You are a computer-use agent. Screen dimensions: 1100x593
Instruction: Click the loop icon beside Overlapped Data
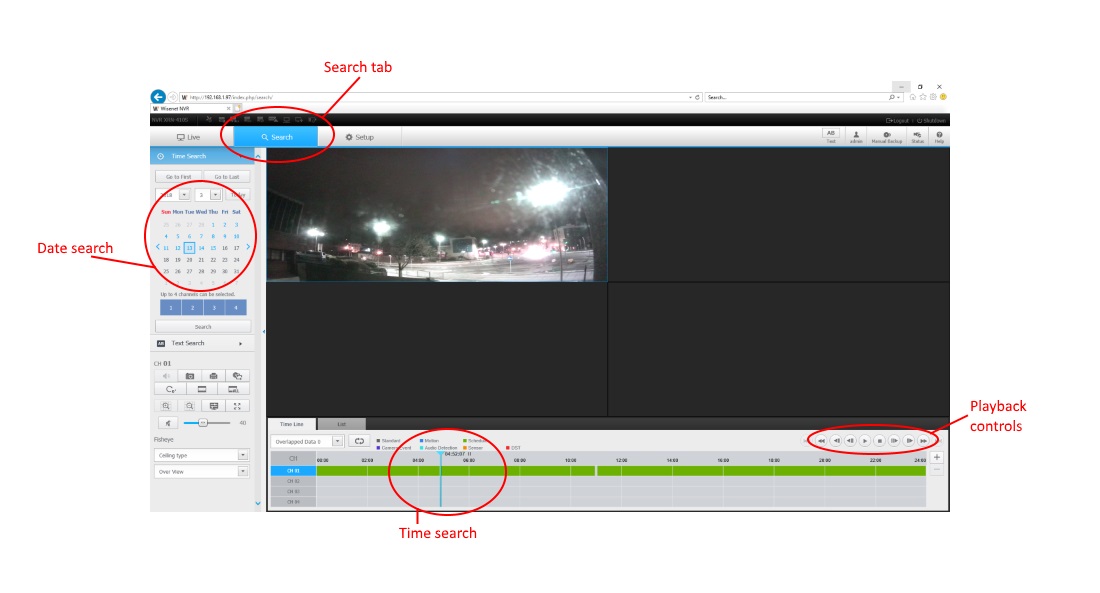coord(360,441)
